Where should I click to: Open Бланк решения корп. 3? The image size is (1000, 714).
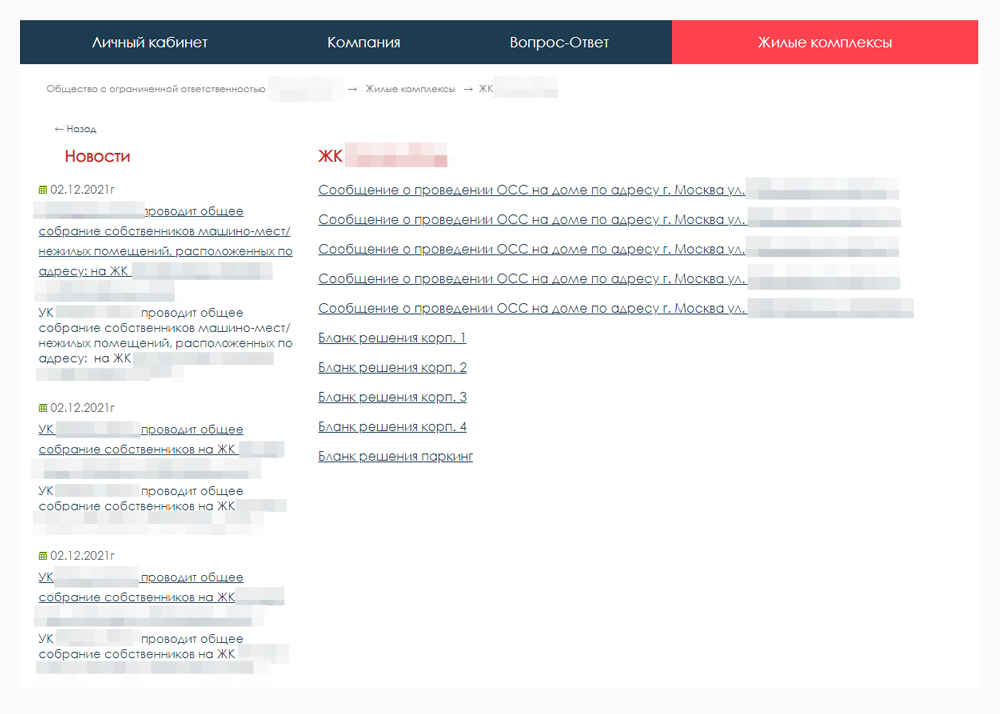pyautogui.click(x=392, y=397)
